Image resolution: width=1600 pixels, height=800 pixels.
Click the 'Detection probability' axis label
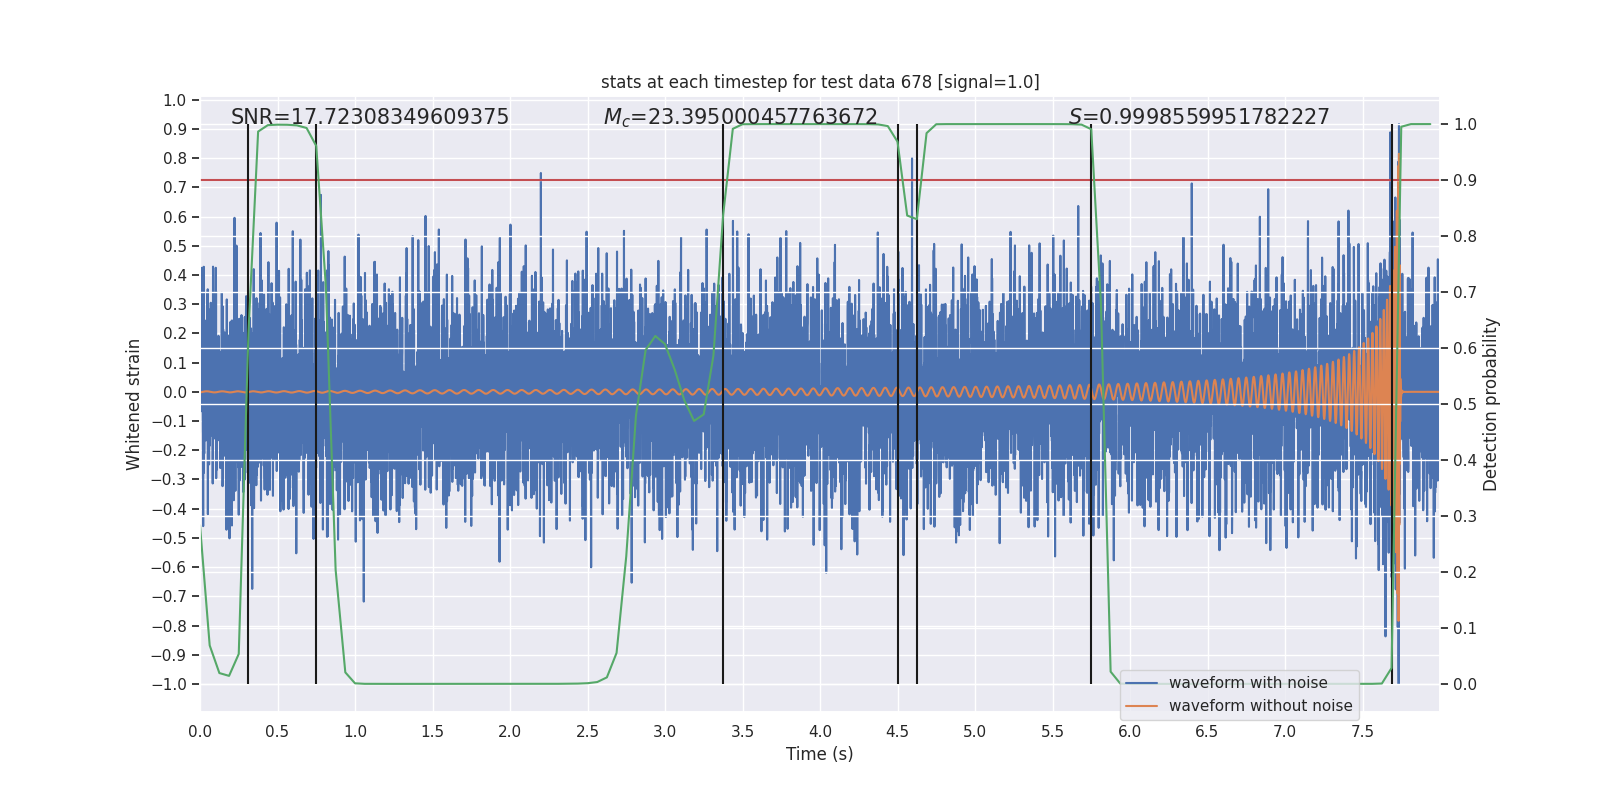click(1491, 404)
